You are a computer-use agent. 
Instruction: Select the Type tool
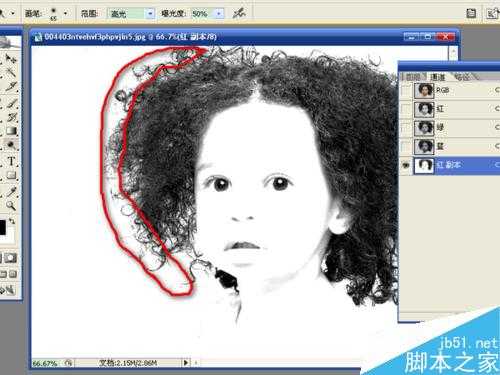[11, 161]
